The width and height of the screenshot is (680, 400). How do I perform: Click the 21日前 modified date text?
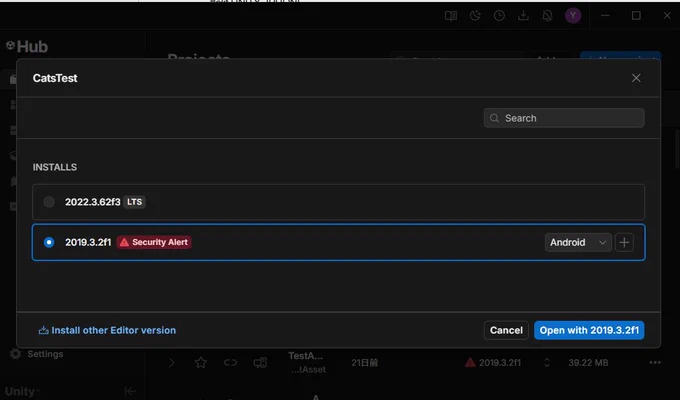coord(364,363)
